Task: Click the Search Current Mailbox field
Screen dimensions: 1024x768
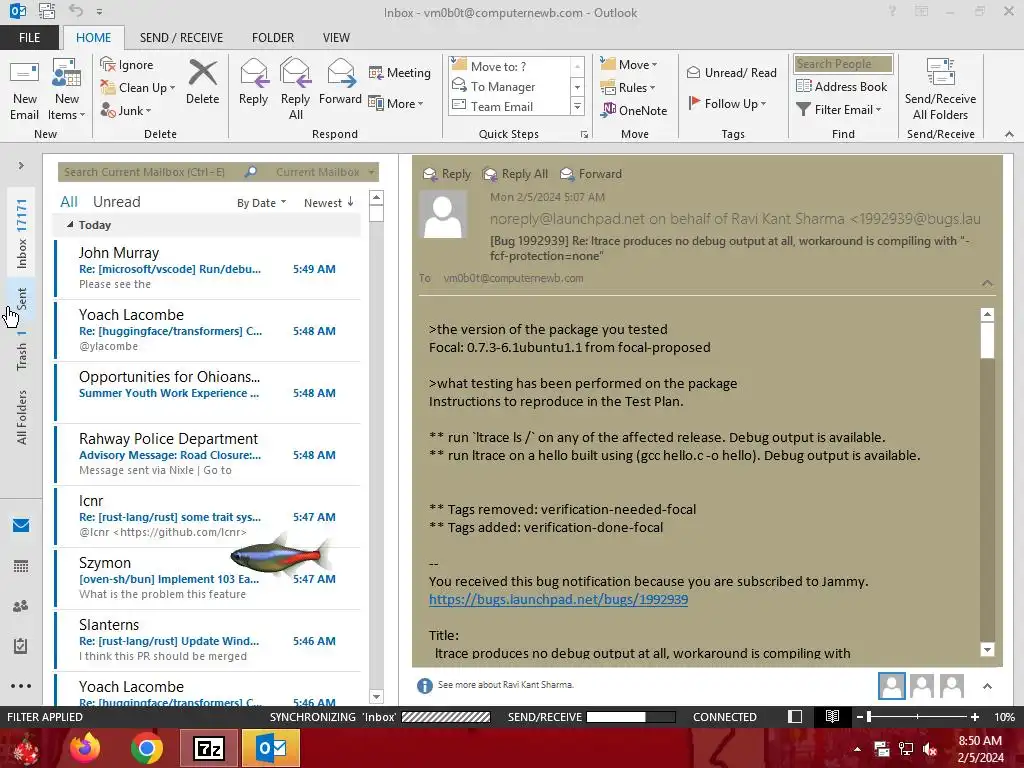Action: [x=150, y=172]
